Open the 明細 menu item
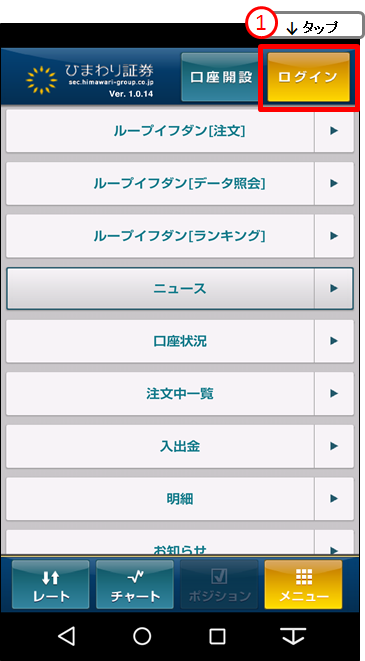This screenshot has width=365, height=661. click(180, 499)
